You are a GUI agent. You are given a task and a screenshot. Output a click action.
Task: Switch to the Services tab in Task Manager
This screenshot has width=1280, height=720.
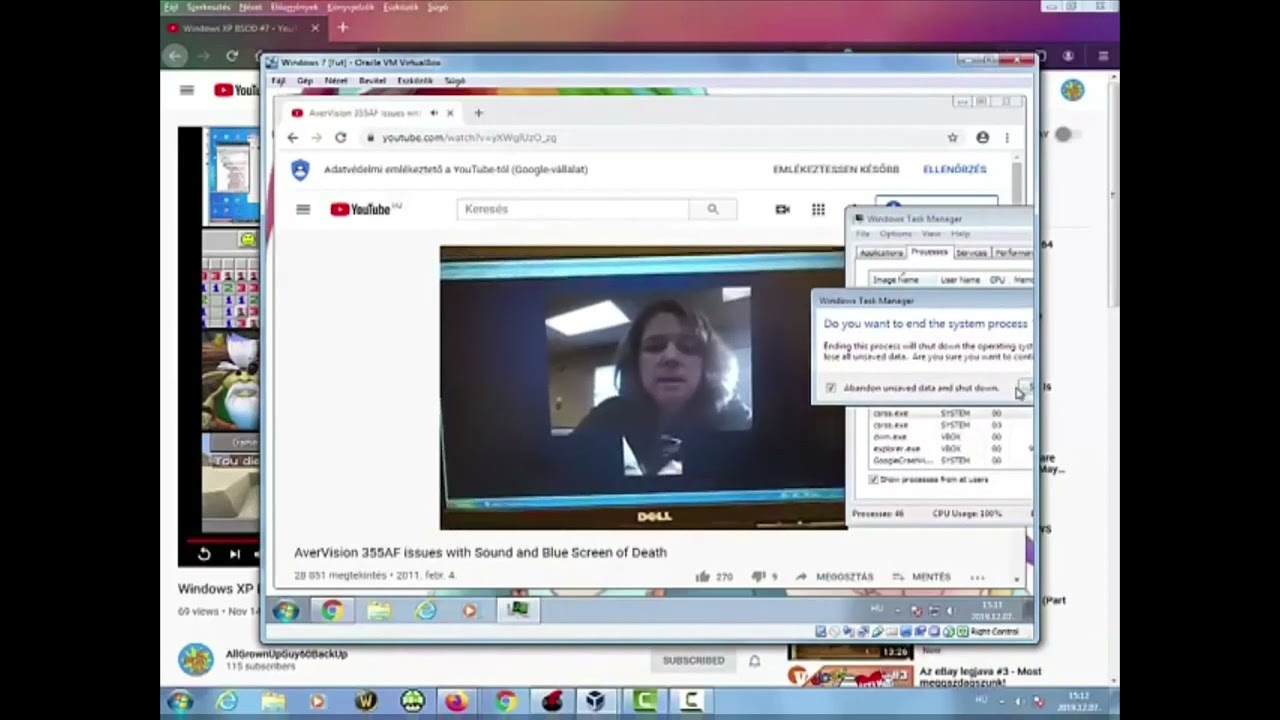(972, 253)
